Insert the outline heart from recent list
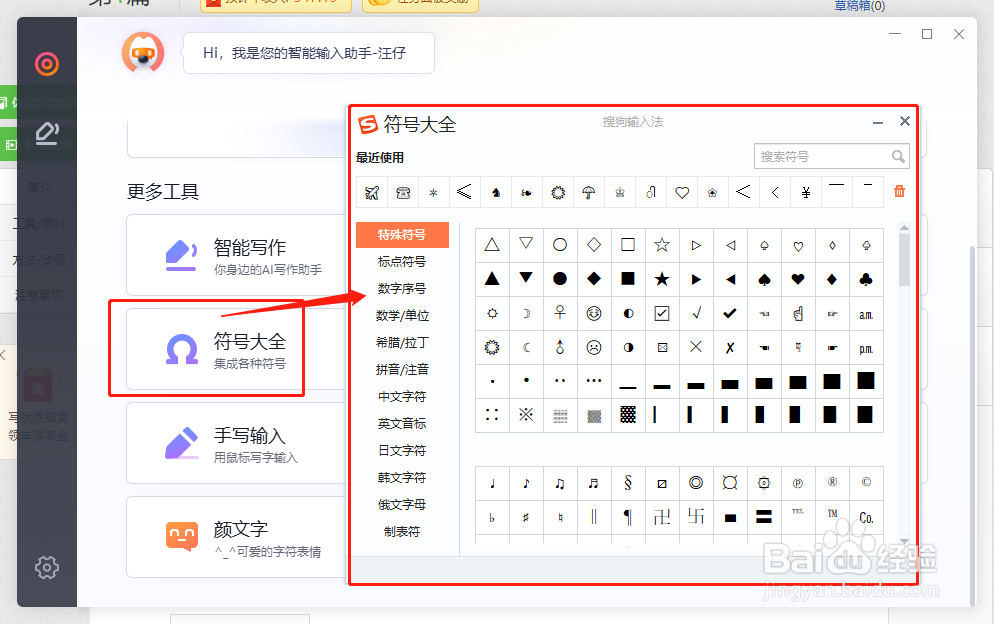This screenshot has height=624, width=994. pyautogui.click(x=682, y=192)
